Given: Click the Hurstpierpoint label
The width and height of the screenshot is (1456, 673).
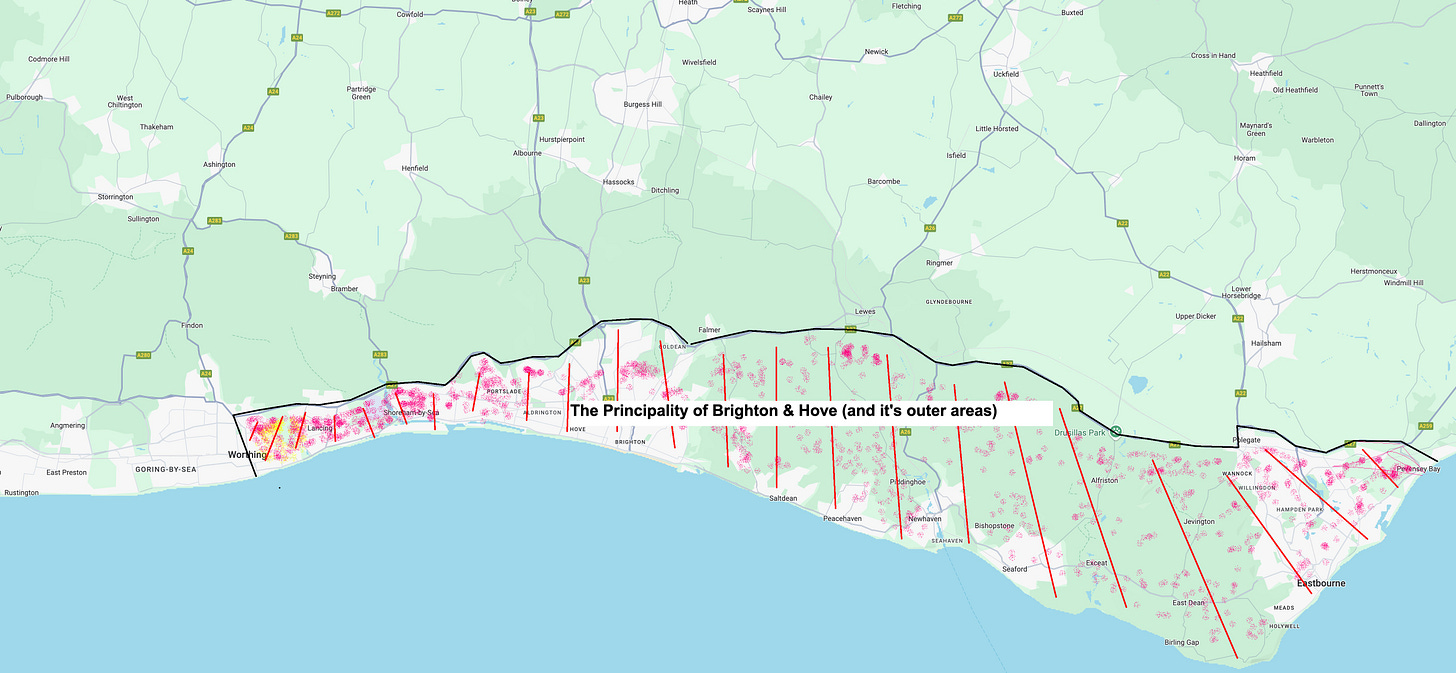Looking at the screenshot, I should pos(561,139).
